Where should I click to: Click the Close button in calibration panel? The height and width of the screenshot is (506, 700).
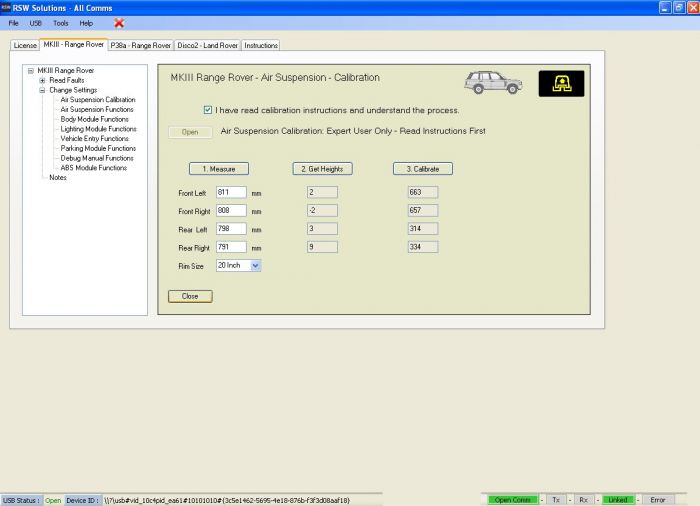click(190, 296)
